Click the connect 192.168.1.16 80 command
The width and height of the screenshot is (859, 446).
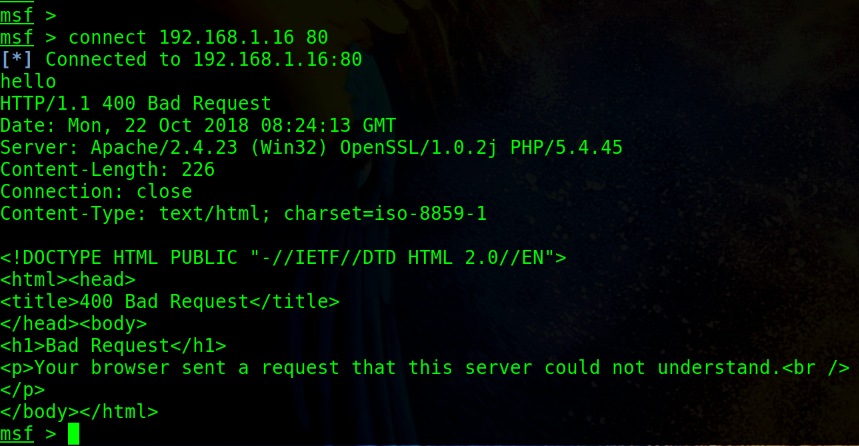pos(198,37)
